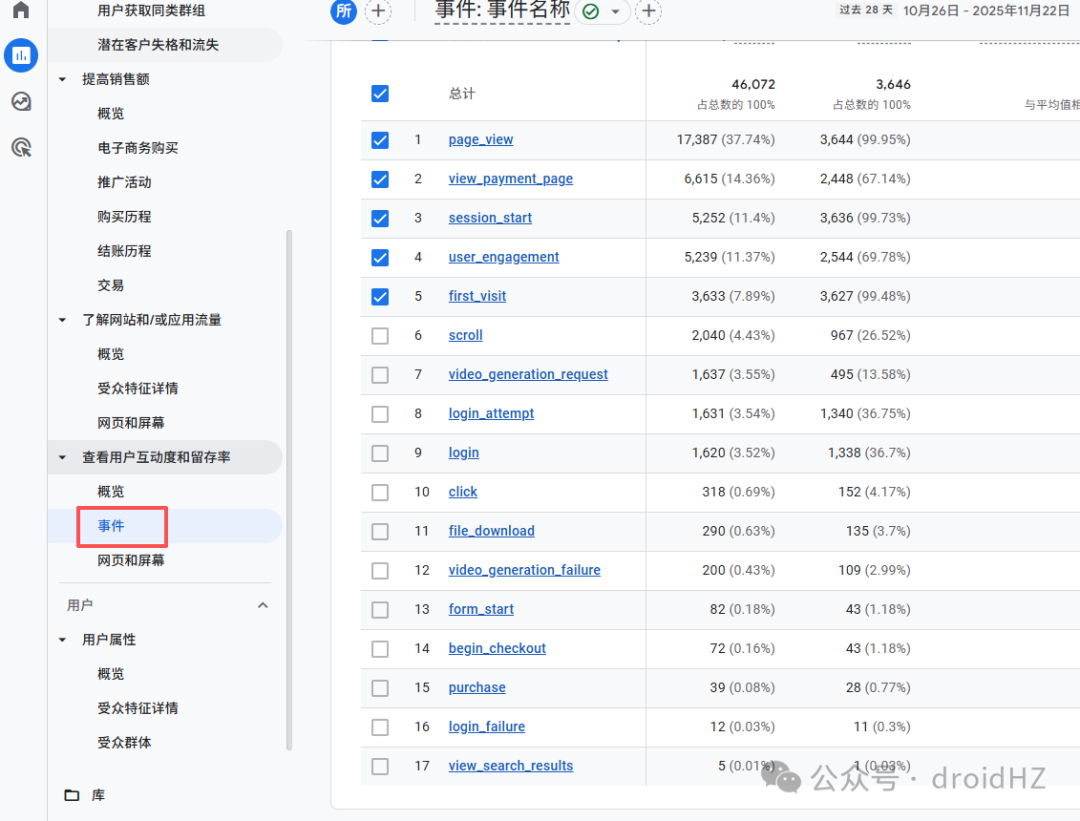Open 用户获取同类群组 in sidebar
The height and width of the screenshot is (821, 1080).
(x=151, y=10)
